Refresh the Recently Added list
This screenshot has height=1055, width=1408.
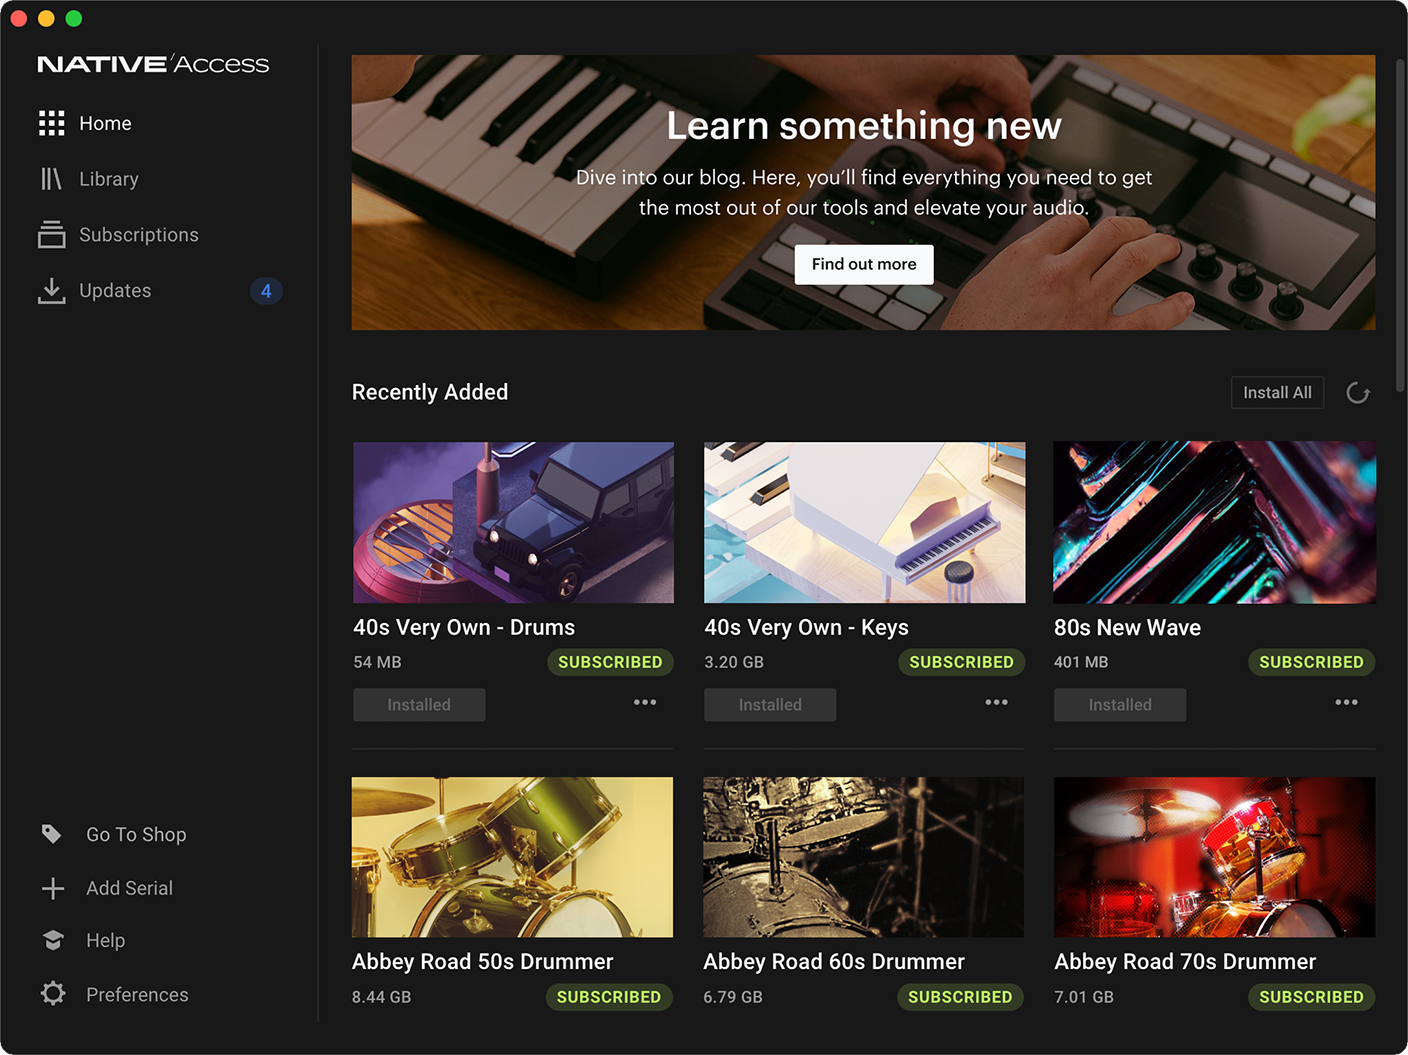[x=1358, y=393]
